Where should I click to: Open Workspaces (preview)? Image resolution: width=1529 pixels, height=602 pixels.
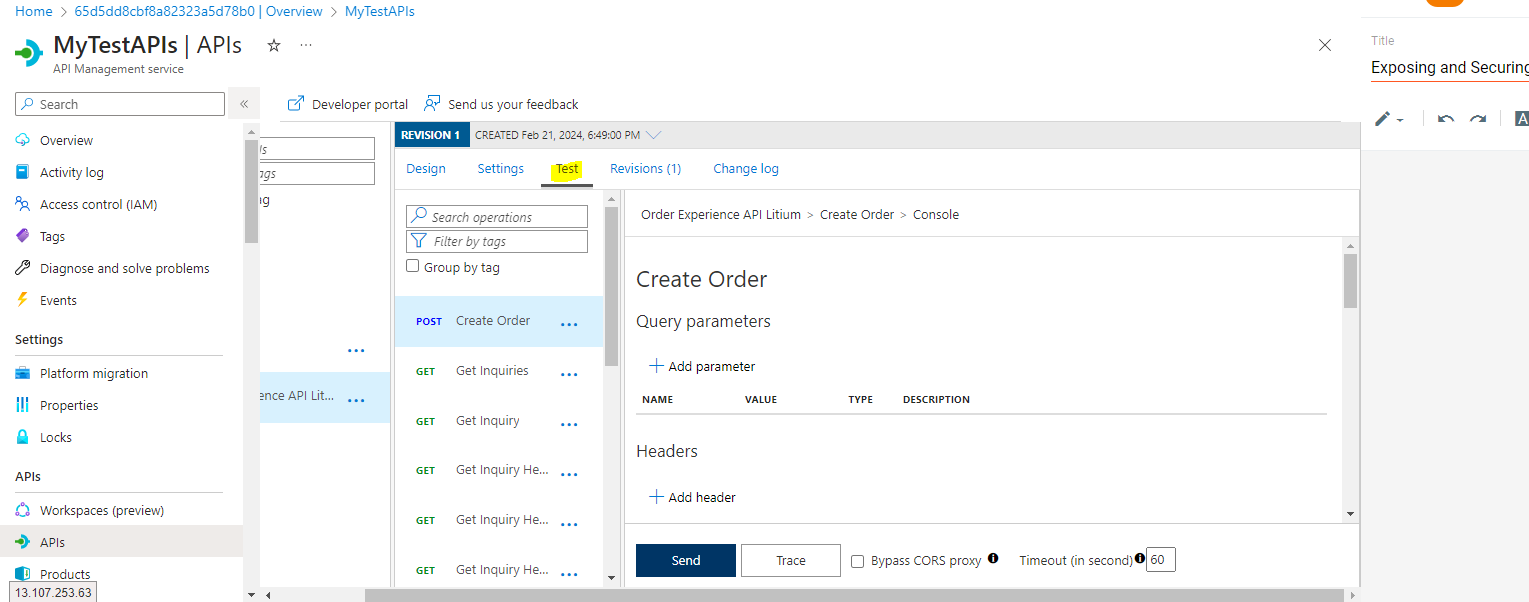click(102, 511)
